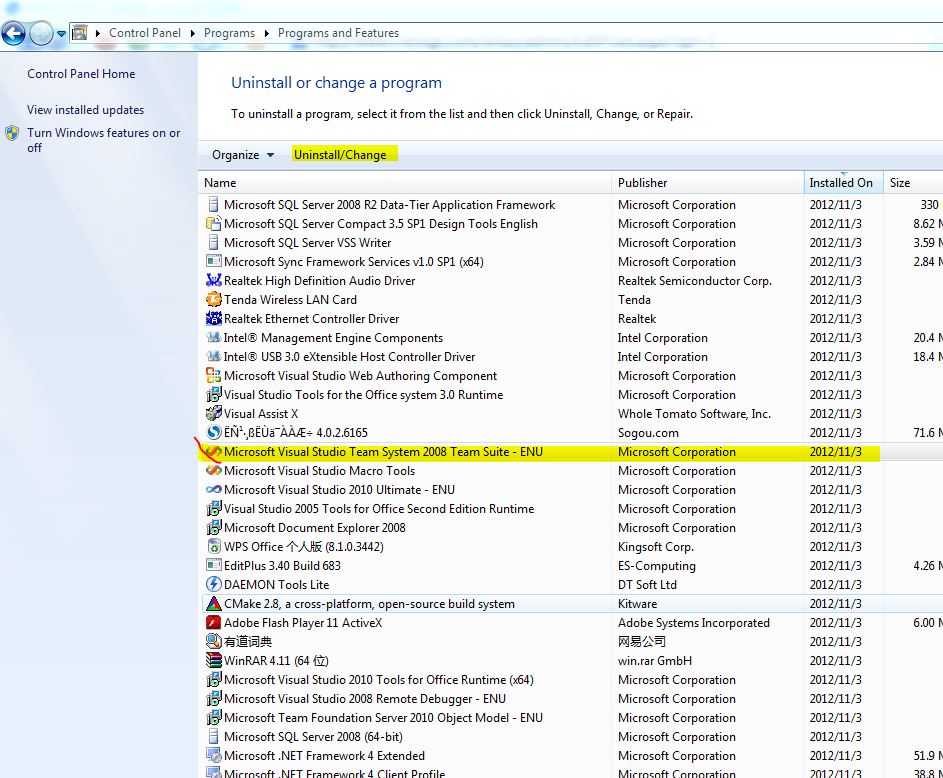Viewport: 943px width, 778px height.
Task: Click the Forward navigation arrow button
Action: click(x=41, y=33)
